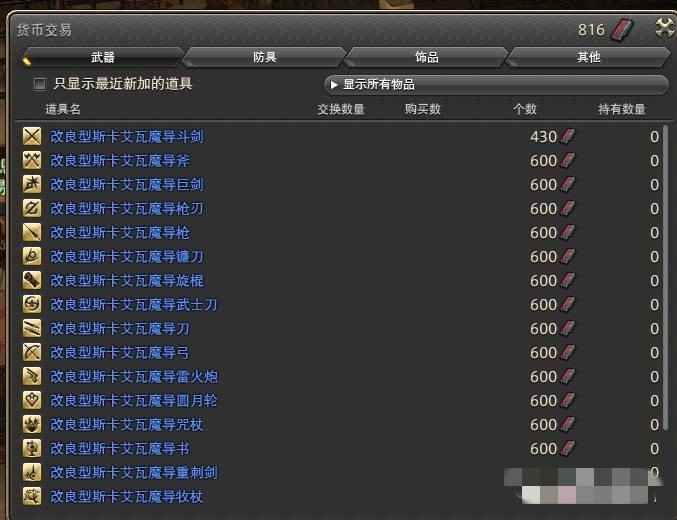Toggle 只显示最近新加的道具 checkbox
677x520 pixels.
40,84
